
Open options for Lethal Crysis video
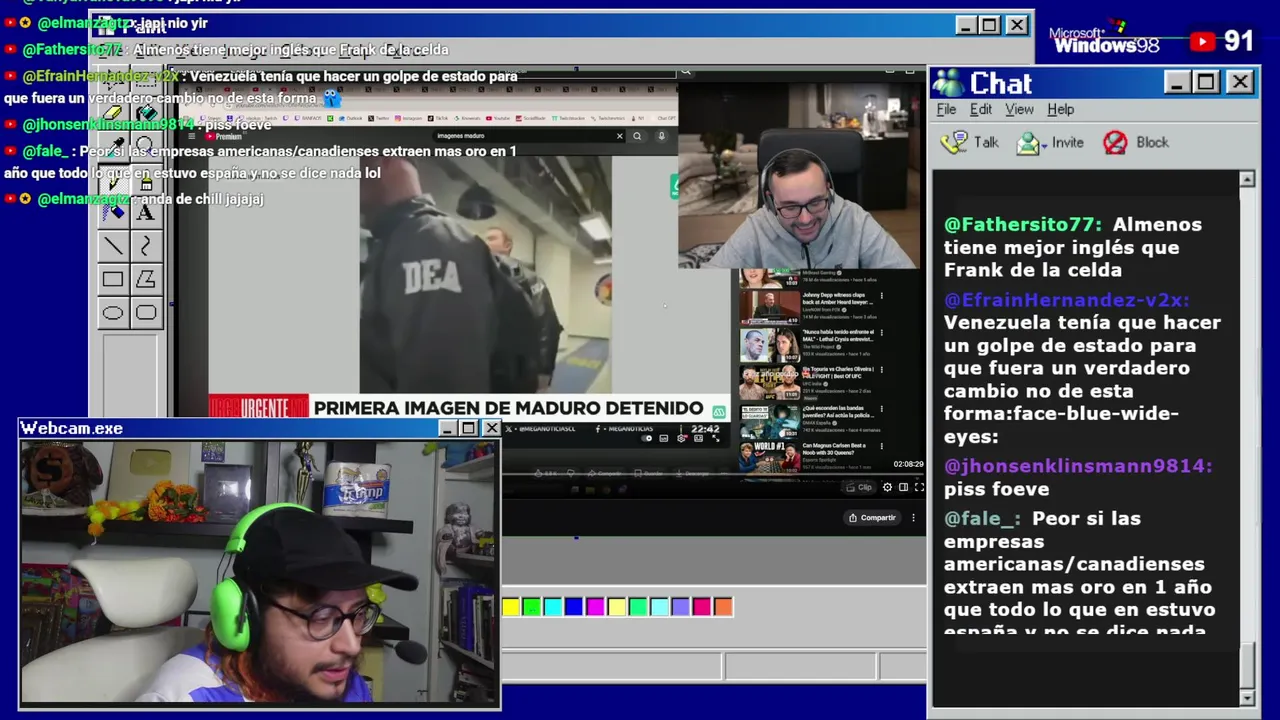(881, 333)
